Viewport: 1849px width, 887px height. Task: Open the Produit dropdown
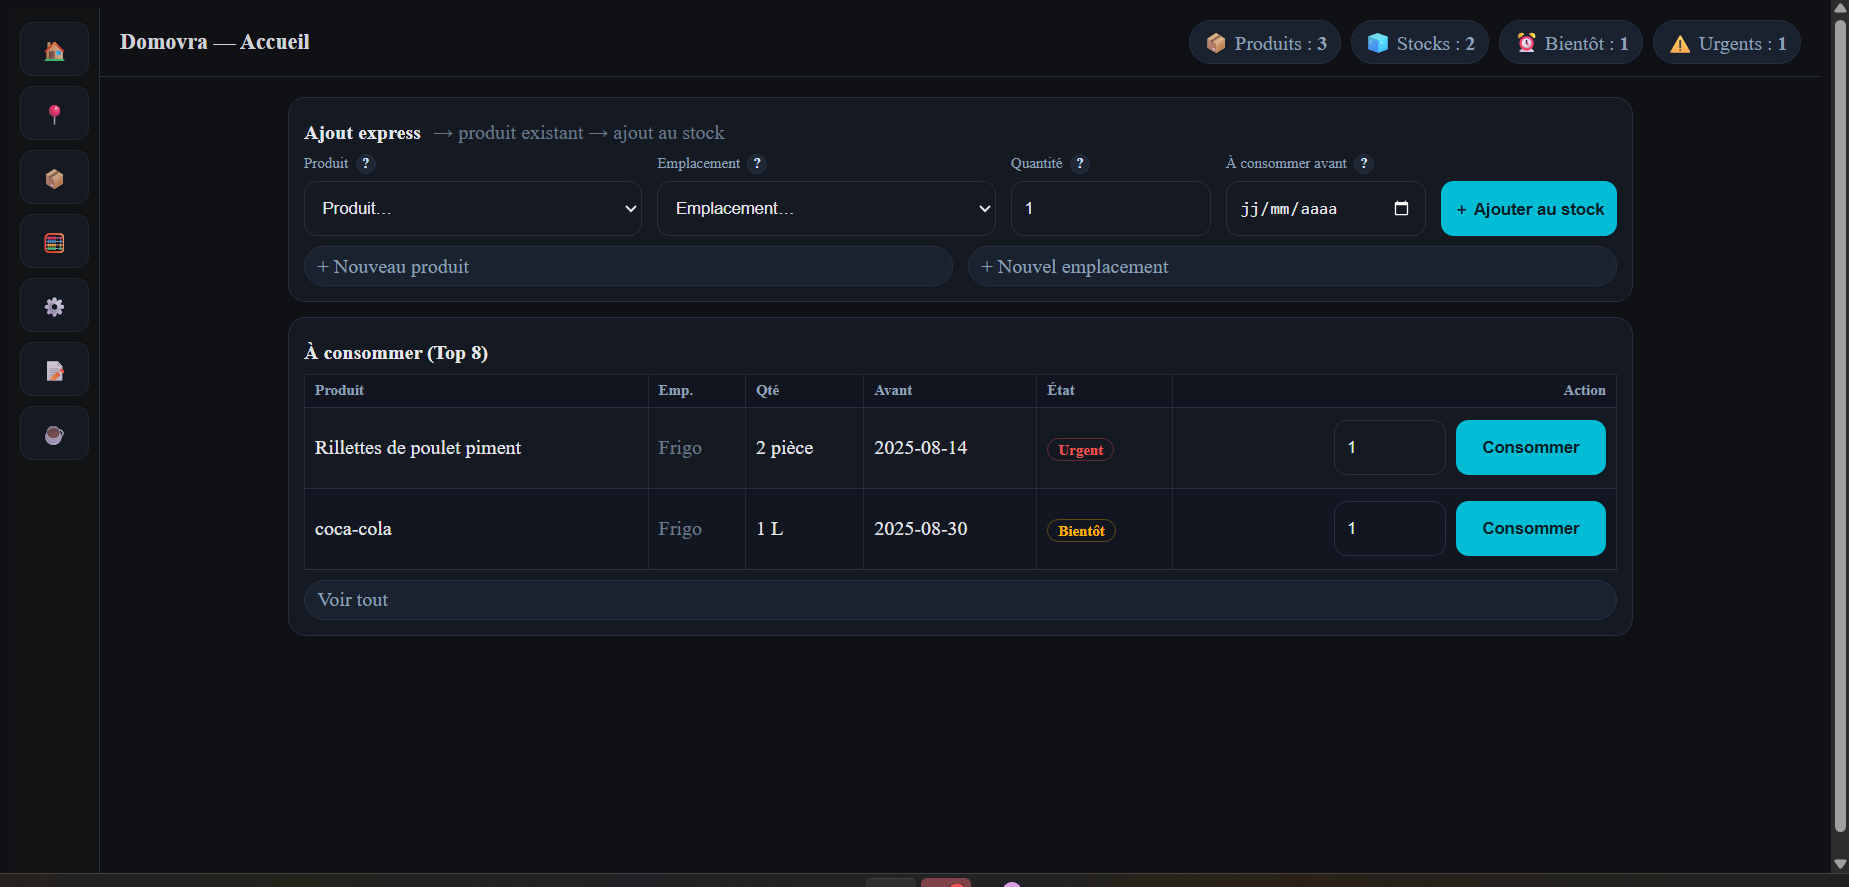tap(472, 209)
